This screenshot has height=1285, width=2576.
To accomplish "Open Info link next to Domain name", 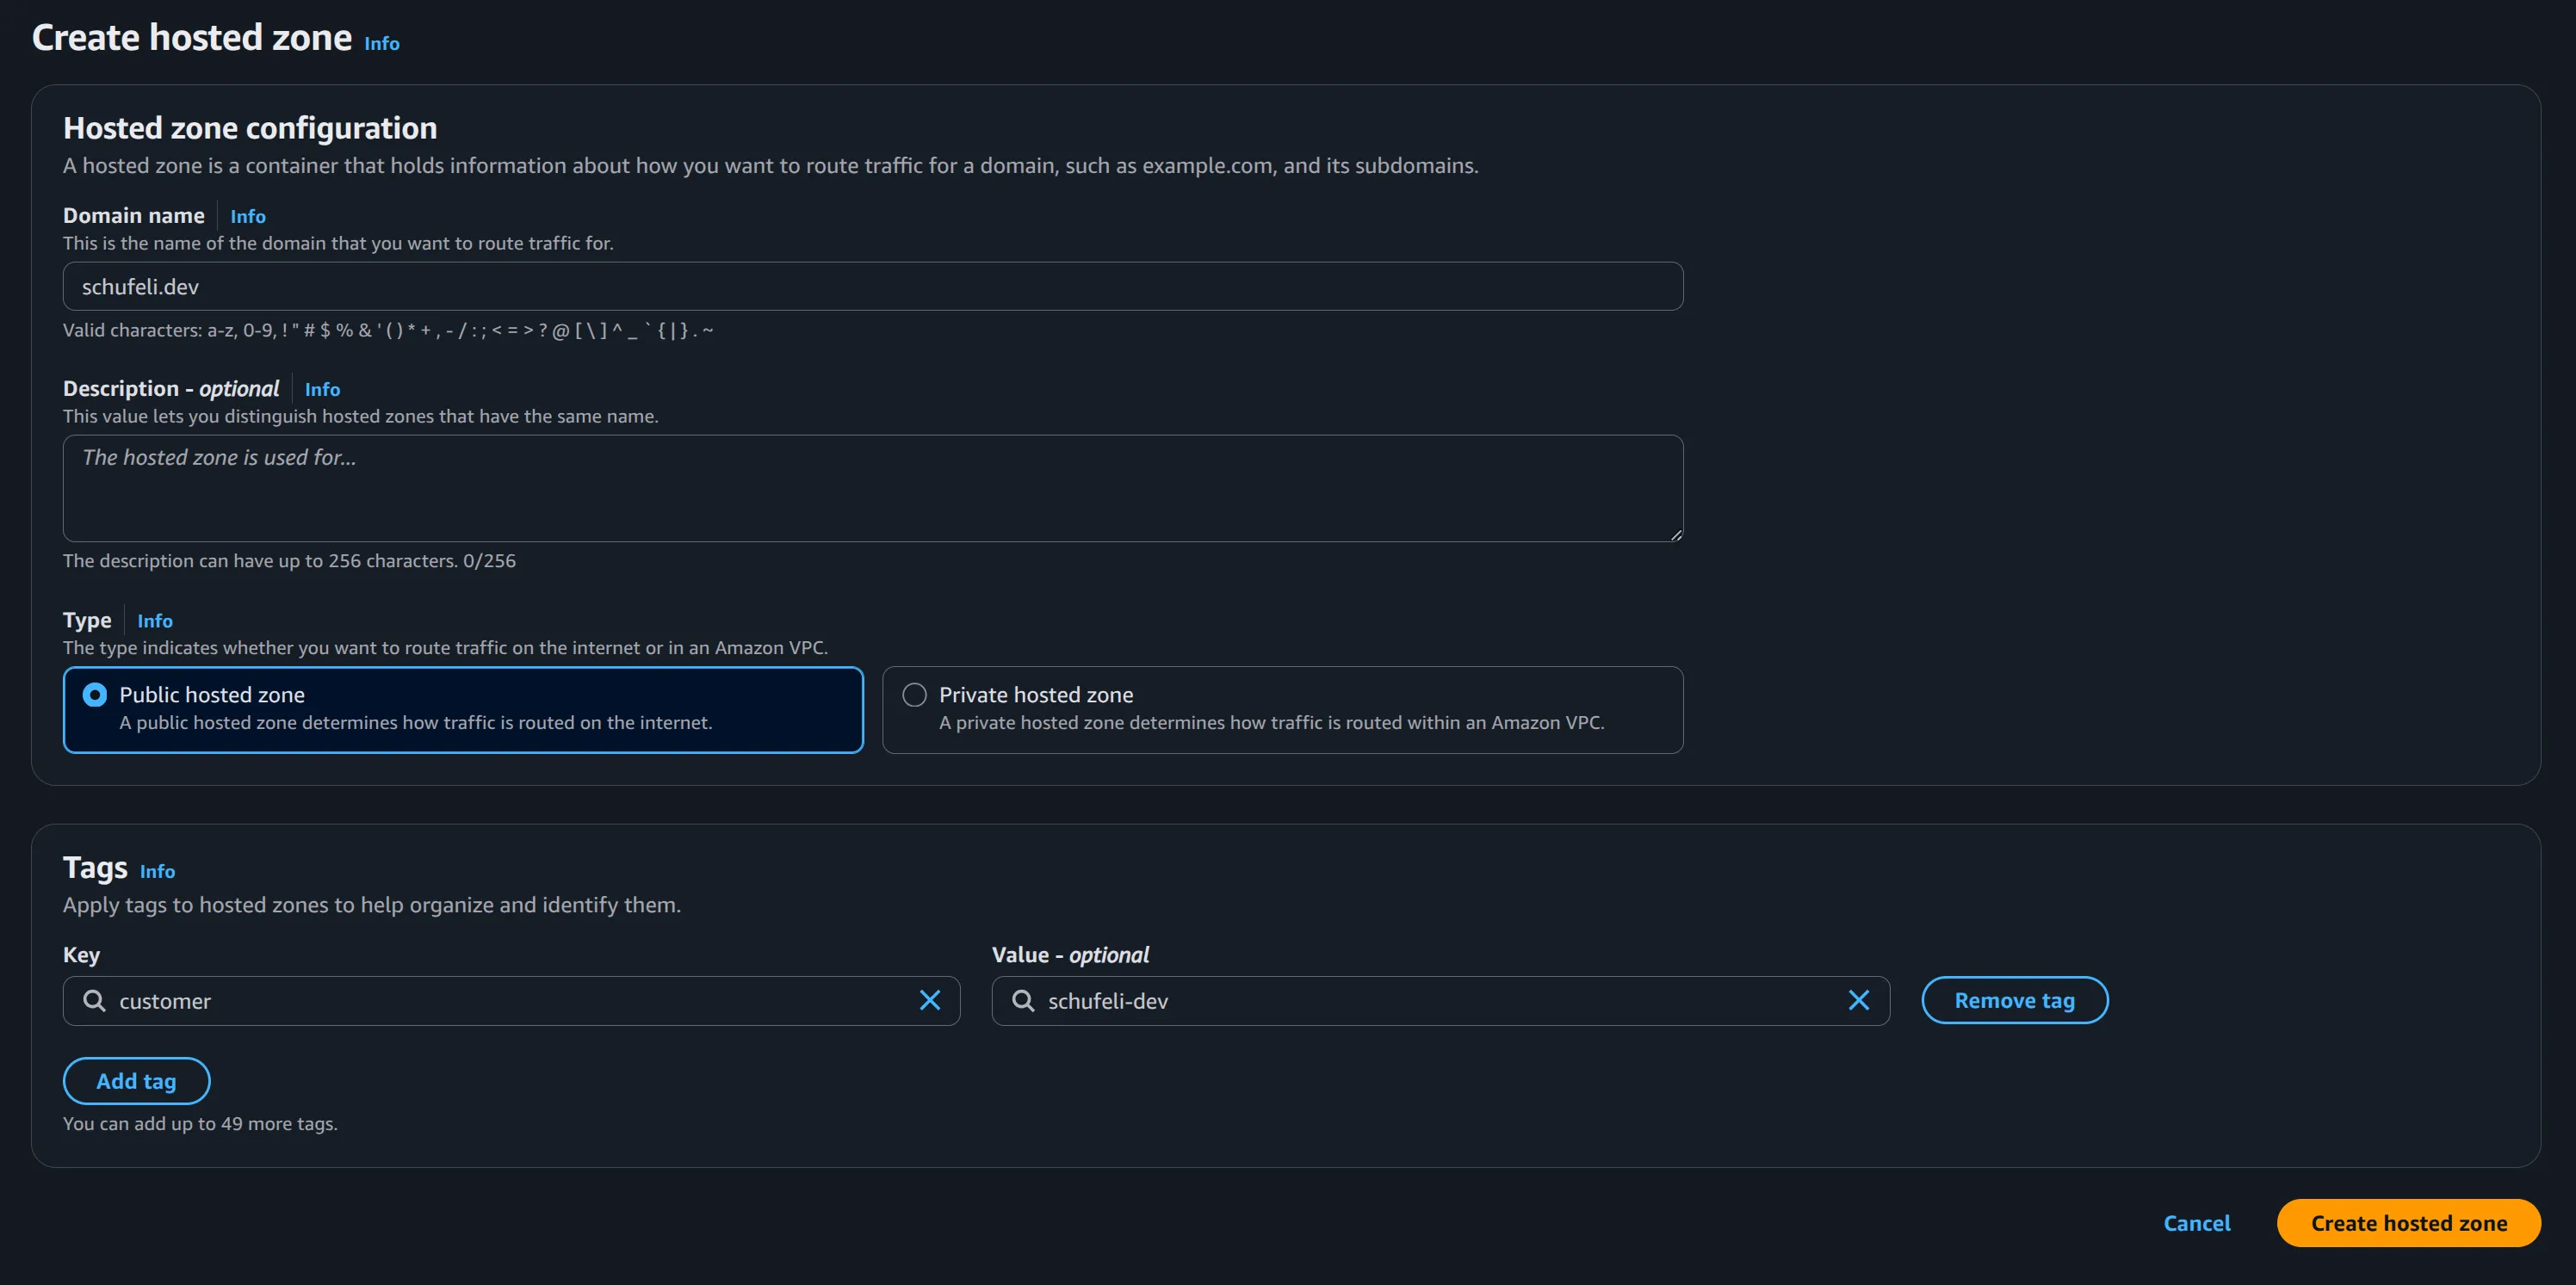I will pos(247,216).
